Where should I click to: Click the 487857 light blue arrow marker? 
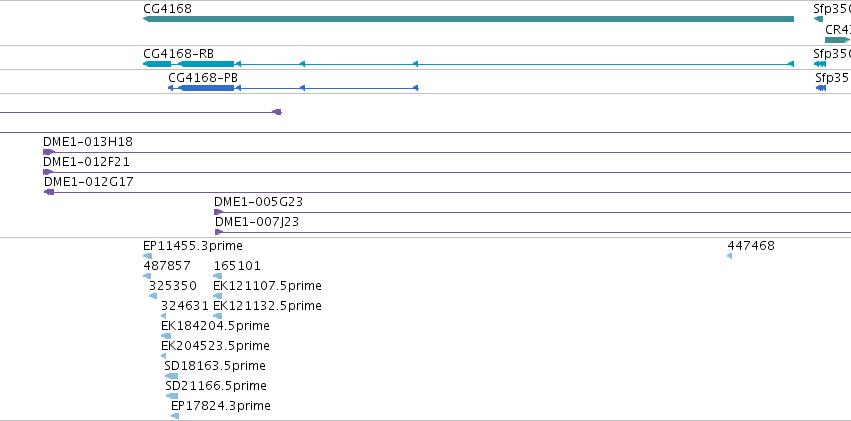coord(147,276)
